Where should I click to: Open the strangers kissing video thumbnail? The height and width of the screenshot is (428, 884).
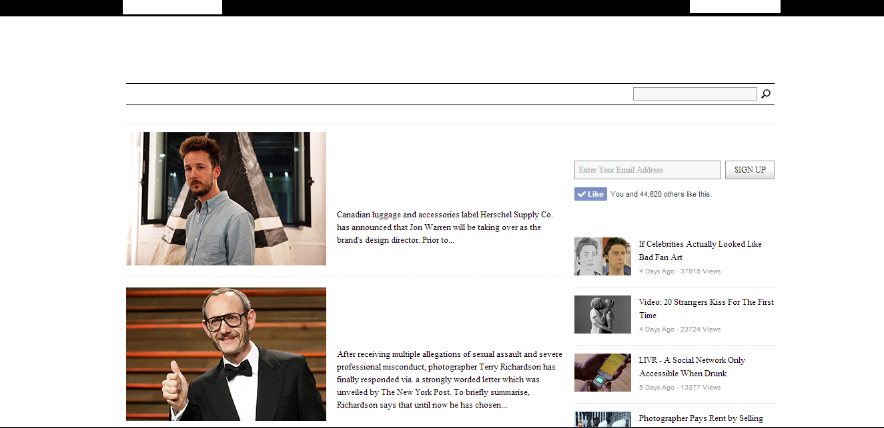(x=602, y=314)
